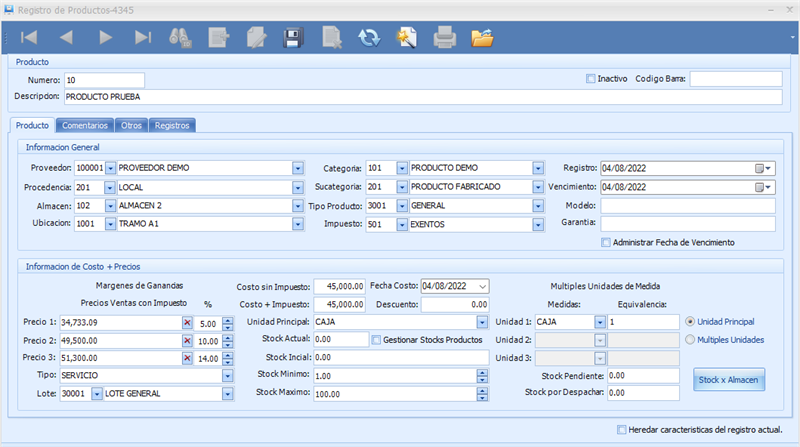800x447 pixels.
Task: Select the Multiples Unidades radio button
Action: point(691,340)
